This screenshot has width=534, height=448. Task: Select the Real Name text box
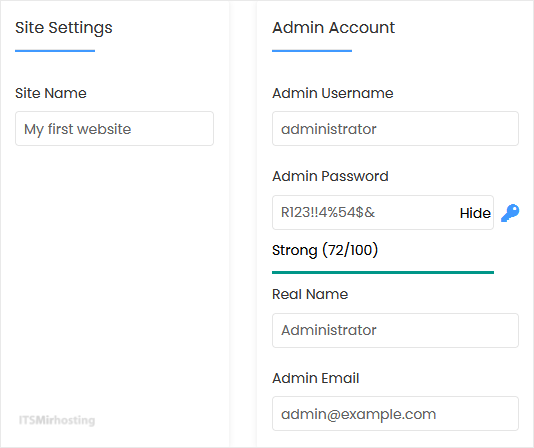pyautogui.click(x=395, y=330)
